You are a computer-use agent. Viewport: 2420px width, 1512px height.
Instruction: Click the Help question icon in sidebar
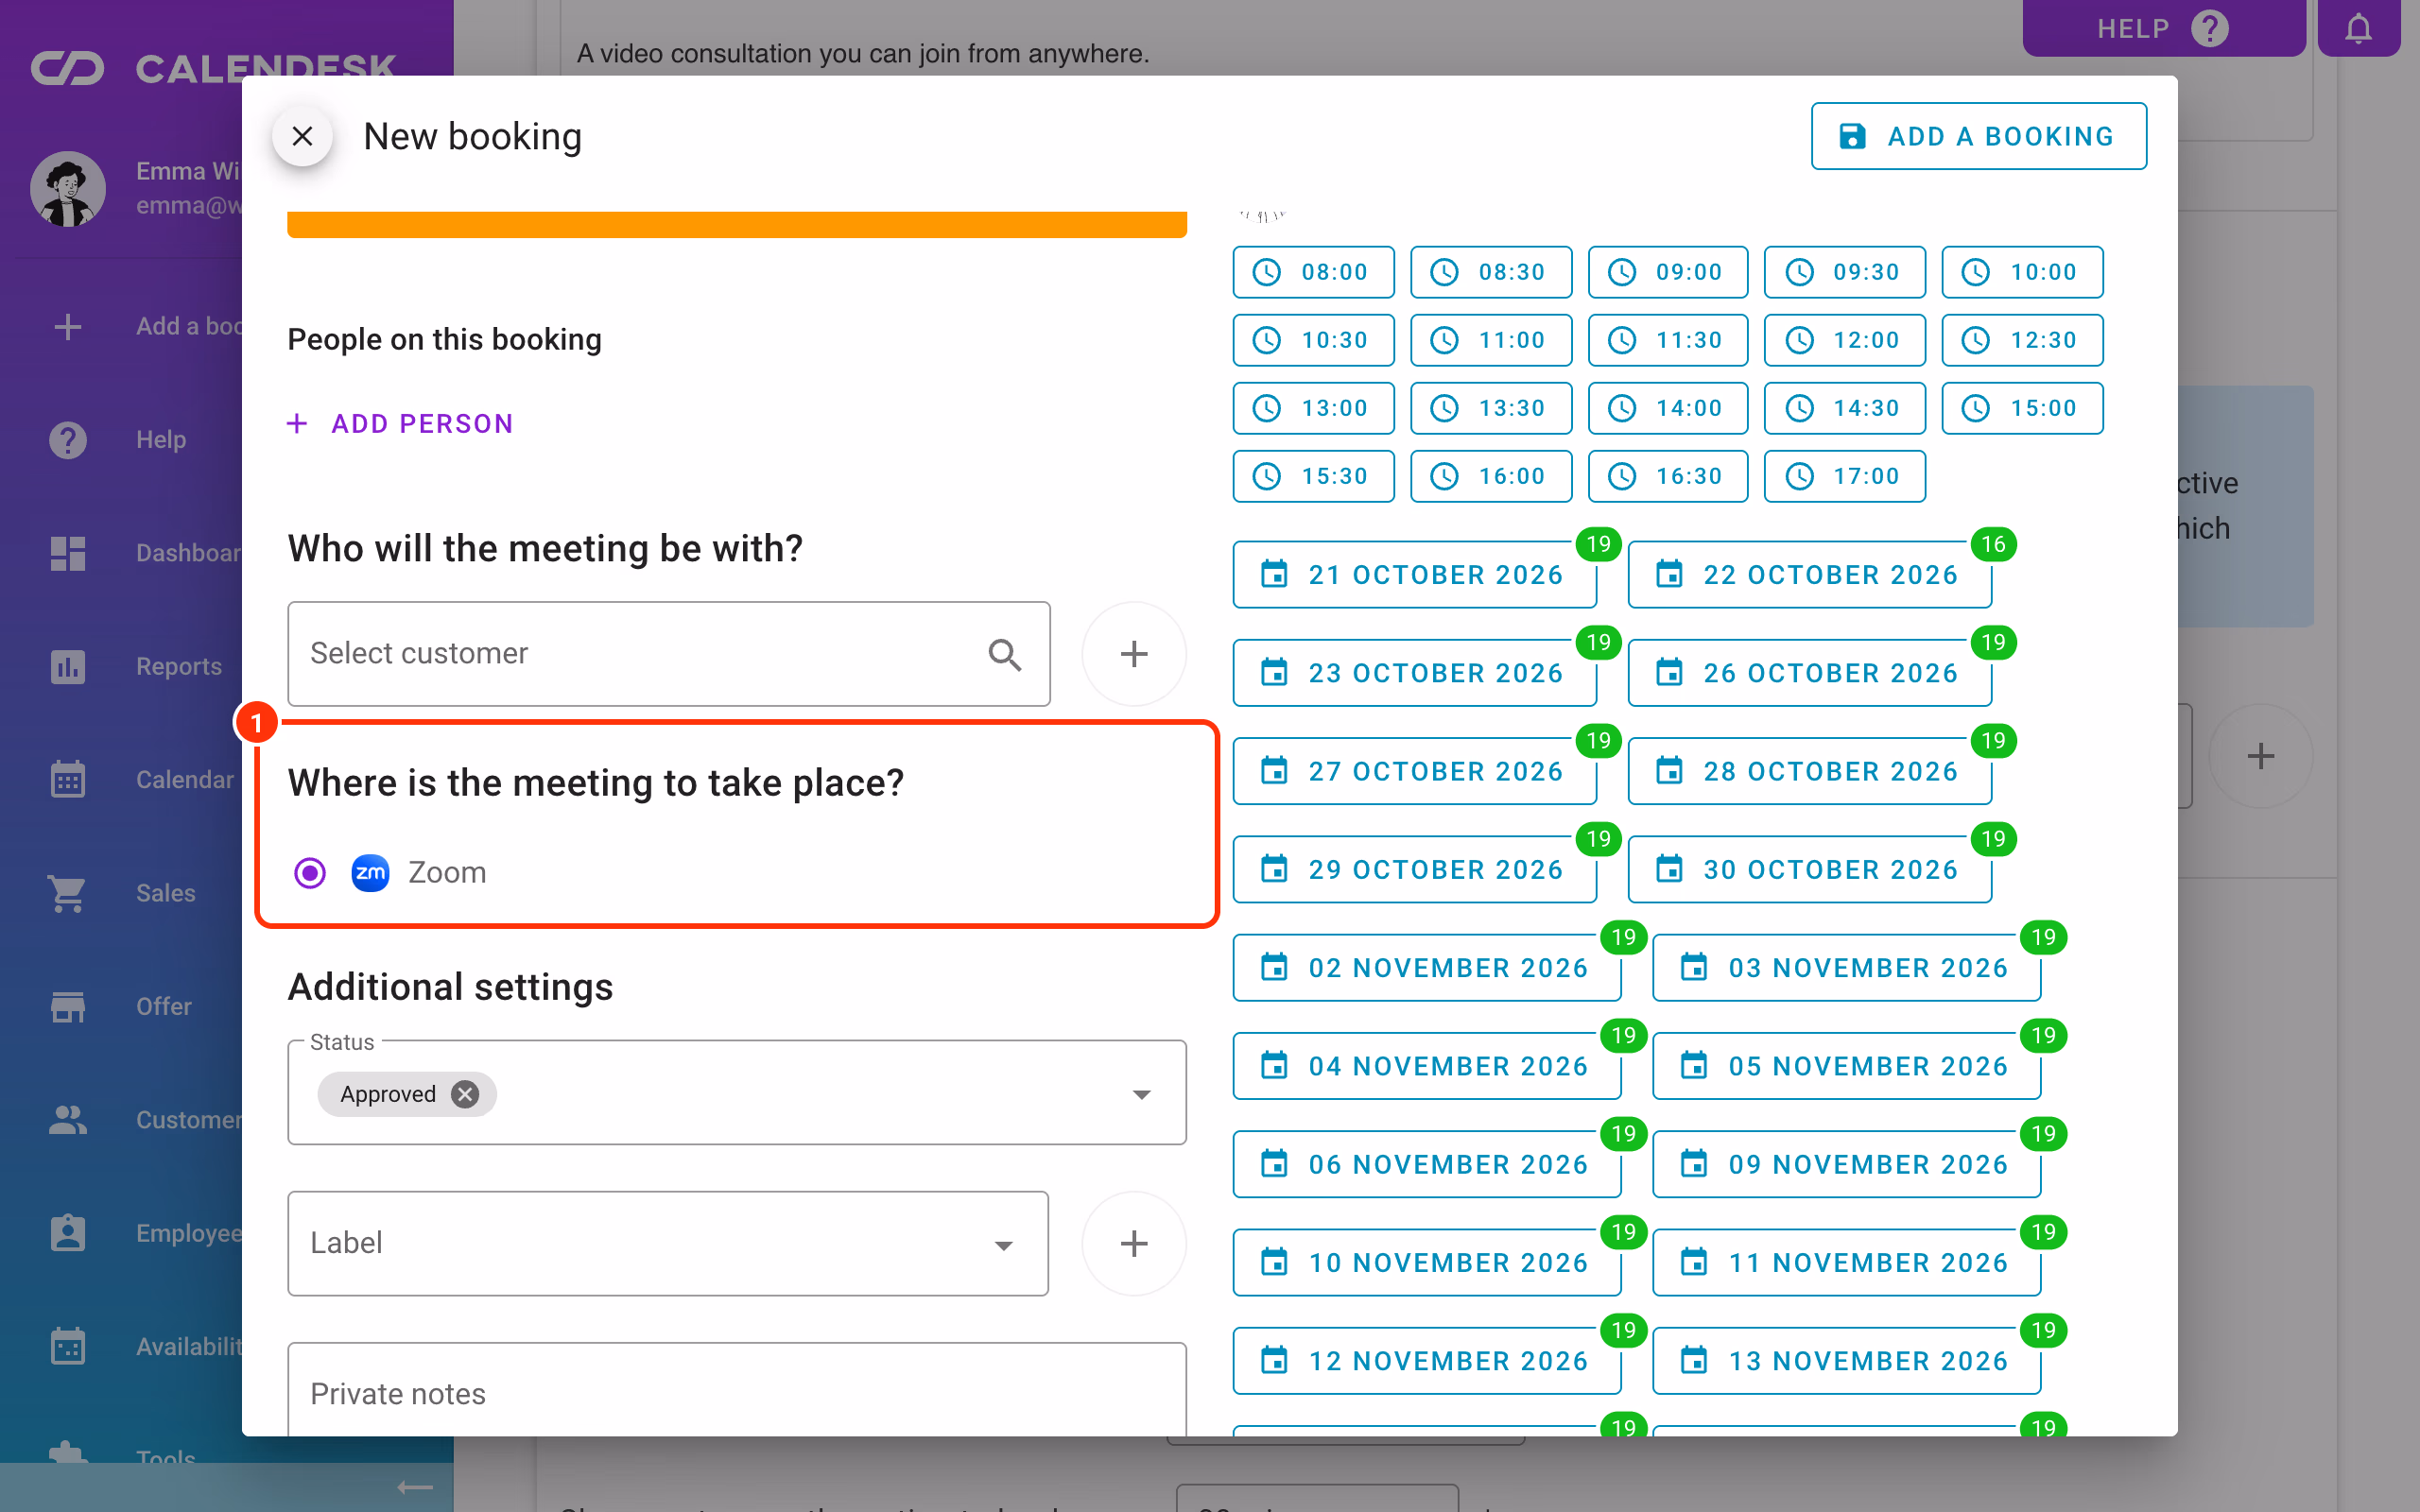[x=68, y=440]
